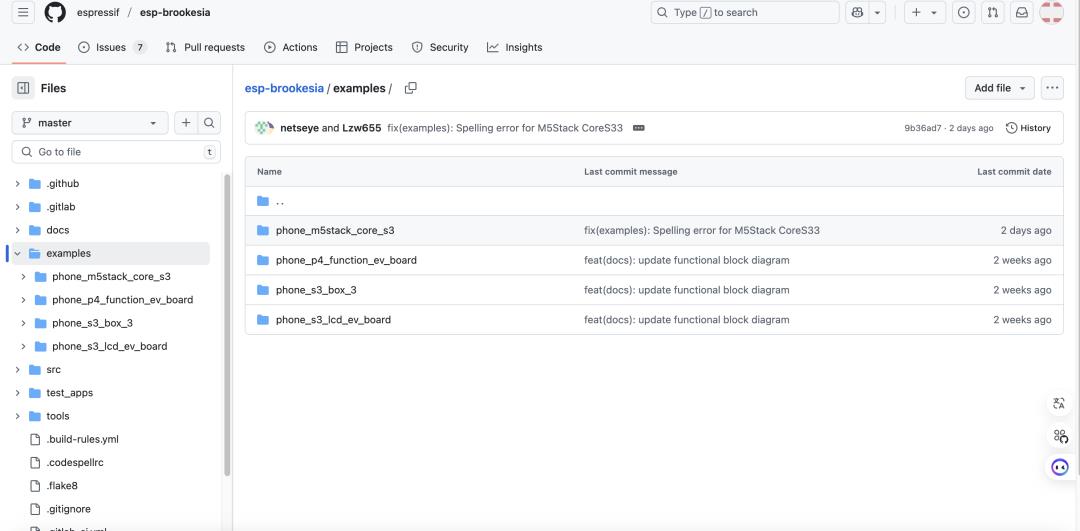Expand phone_m5stack_core_s3 tree chevron

(23, 277)
